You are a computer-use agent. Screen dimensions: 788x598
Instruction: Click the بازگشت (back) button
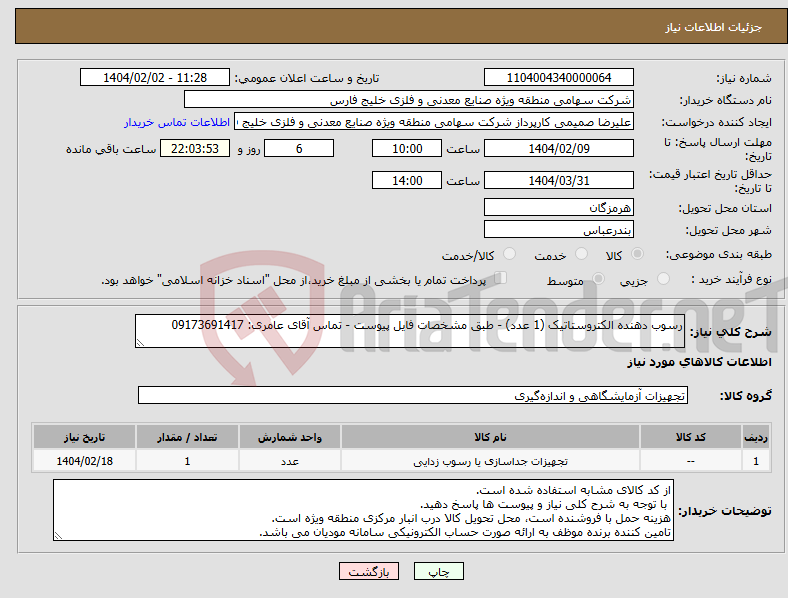369,571
